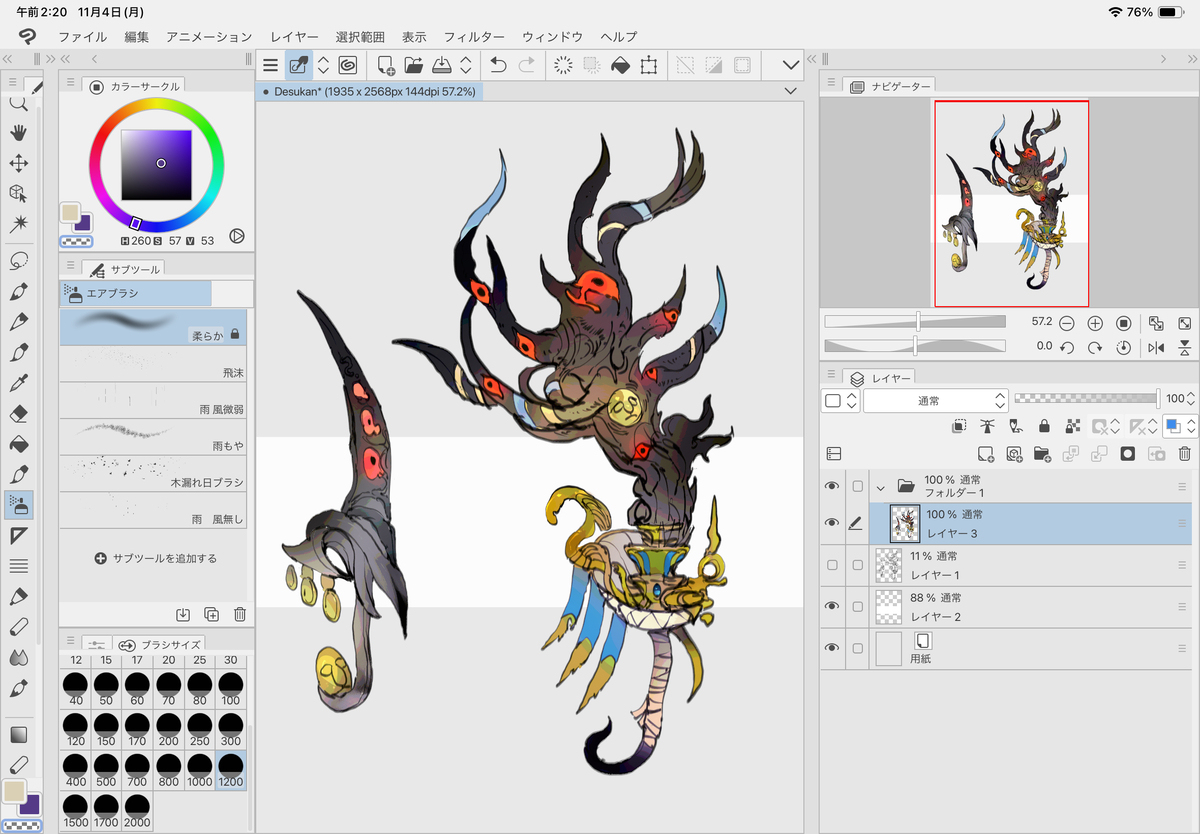The height and width of the screenshot is (834, 1200).
Task: Tick the checkbox beside レイヤー 2
Action: tap(857, 606)
